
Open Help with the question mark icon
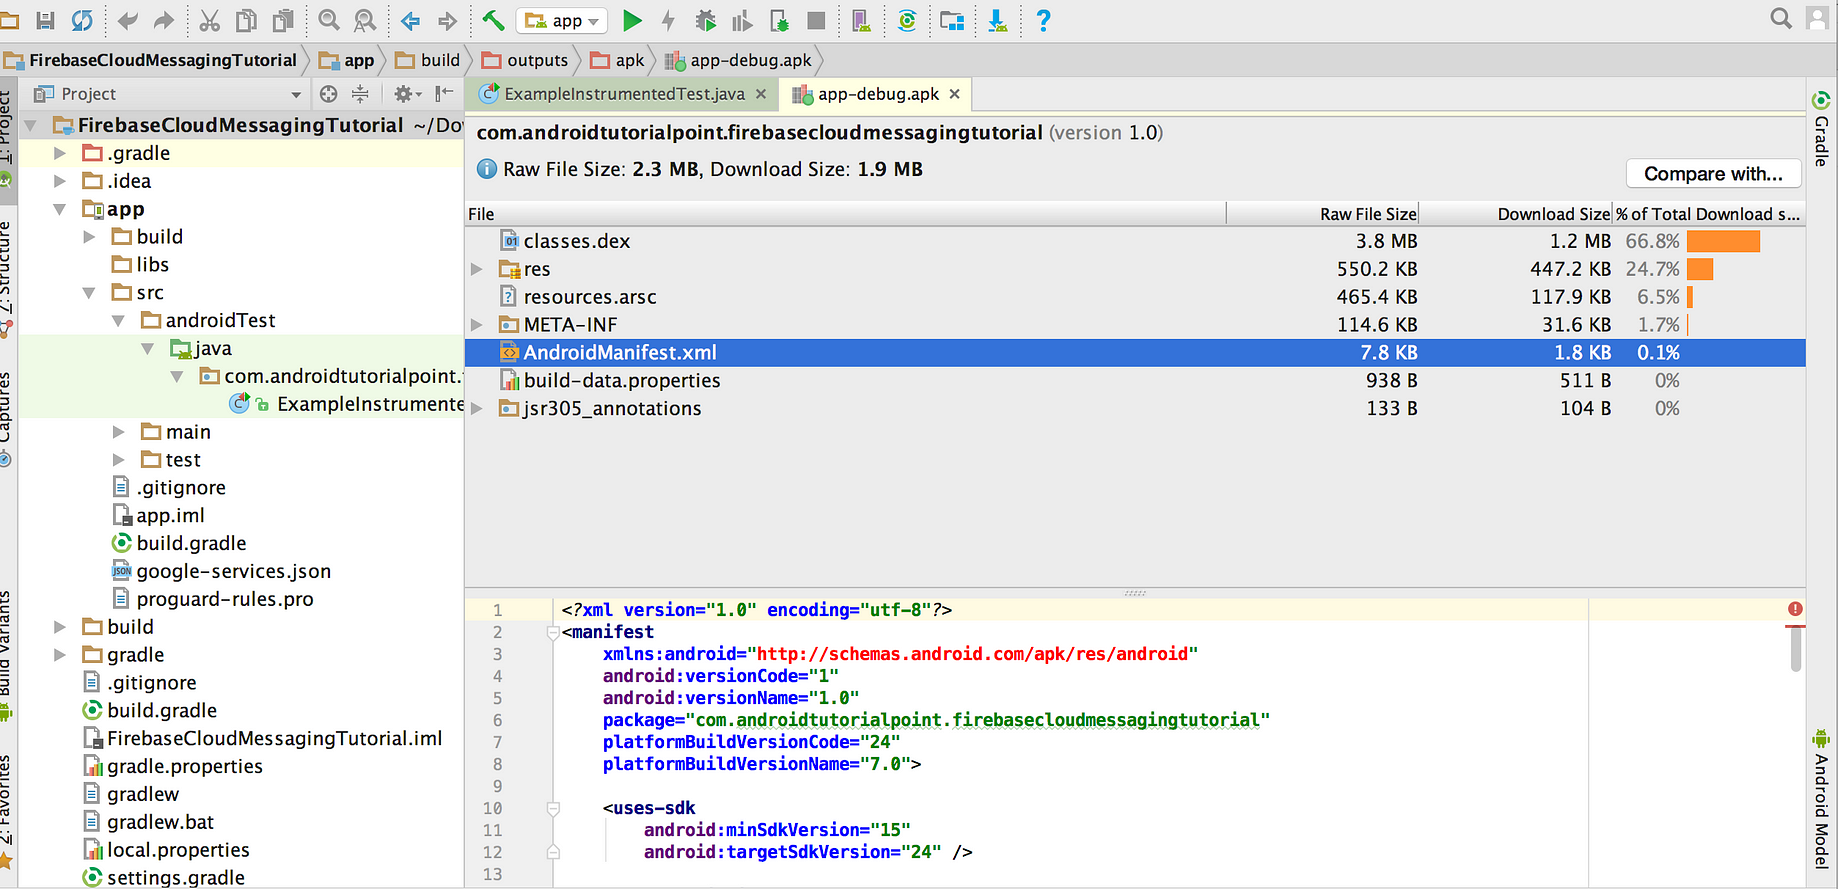click(1043, 20)
